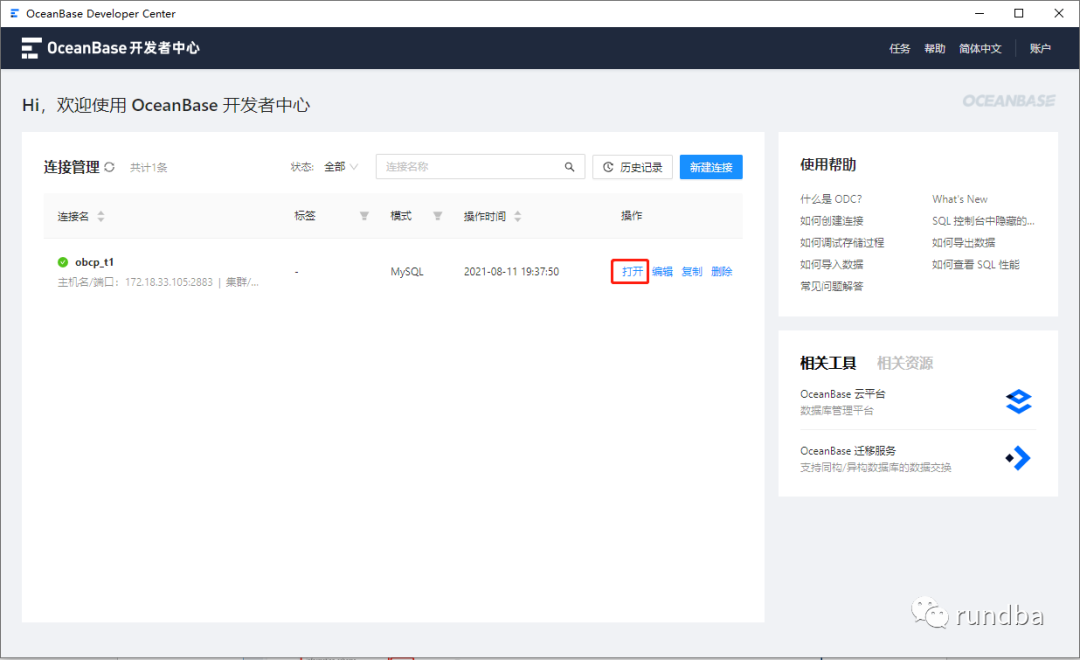This screenshot has height=660, width=1080.
Task: Sort connections by name
Action: tap(101, 216)
